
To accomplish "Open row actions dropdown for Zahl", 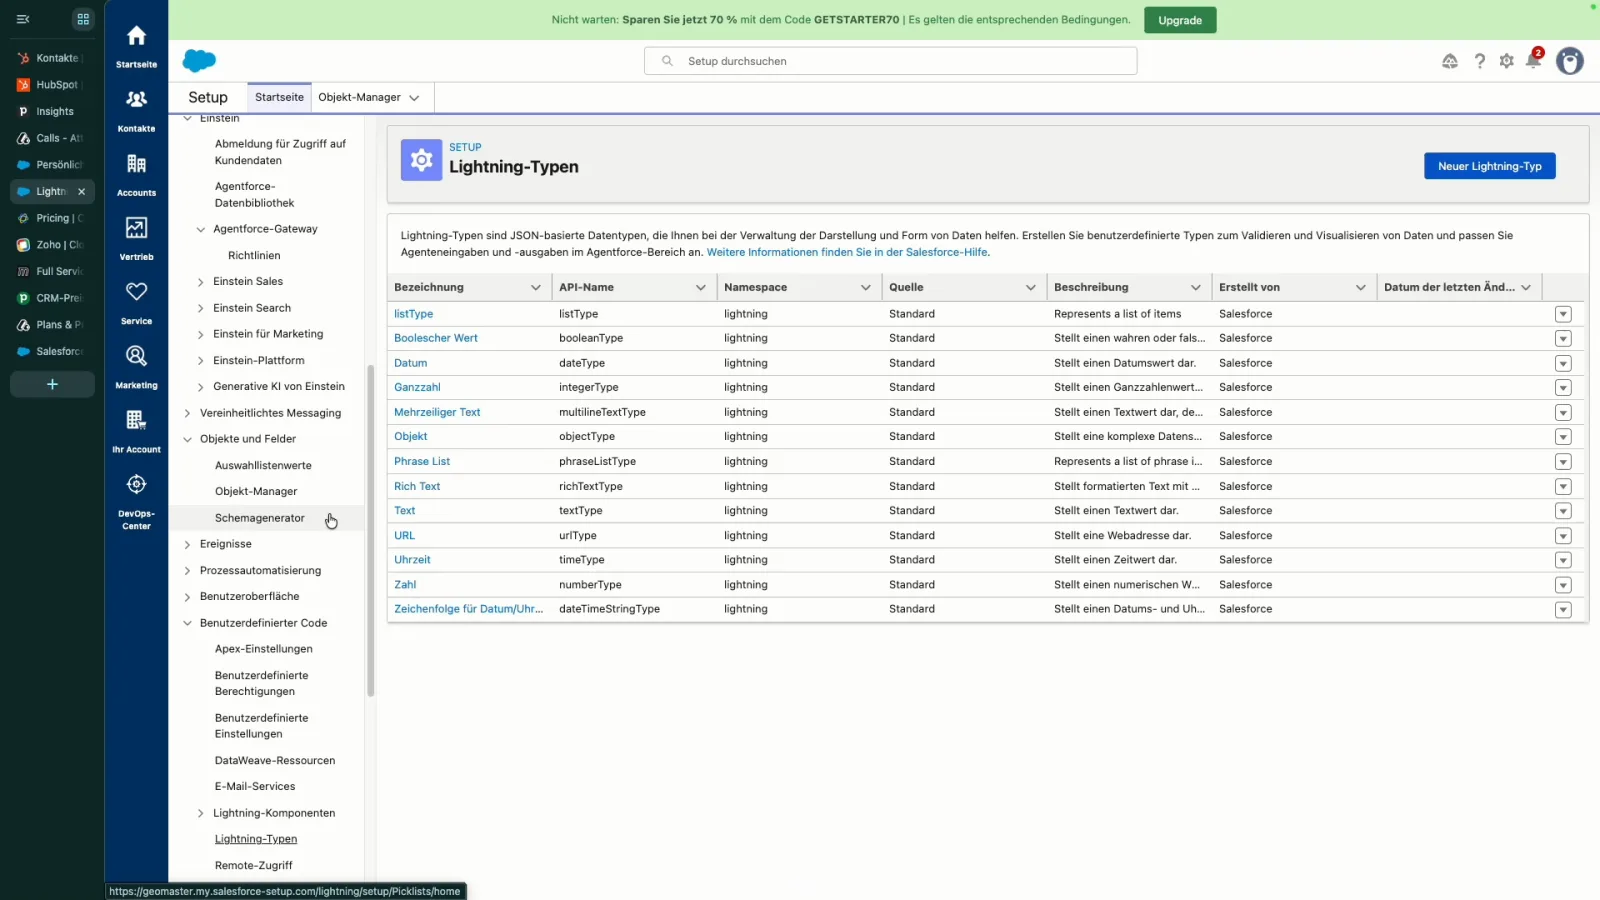I will coord(1563,585).
